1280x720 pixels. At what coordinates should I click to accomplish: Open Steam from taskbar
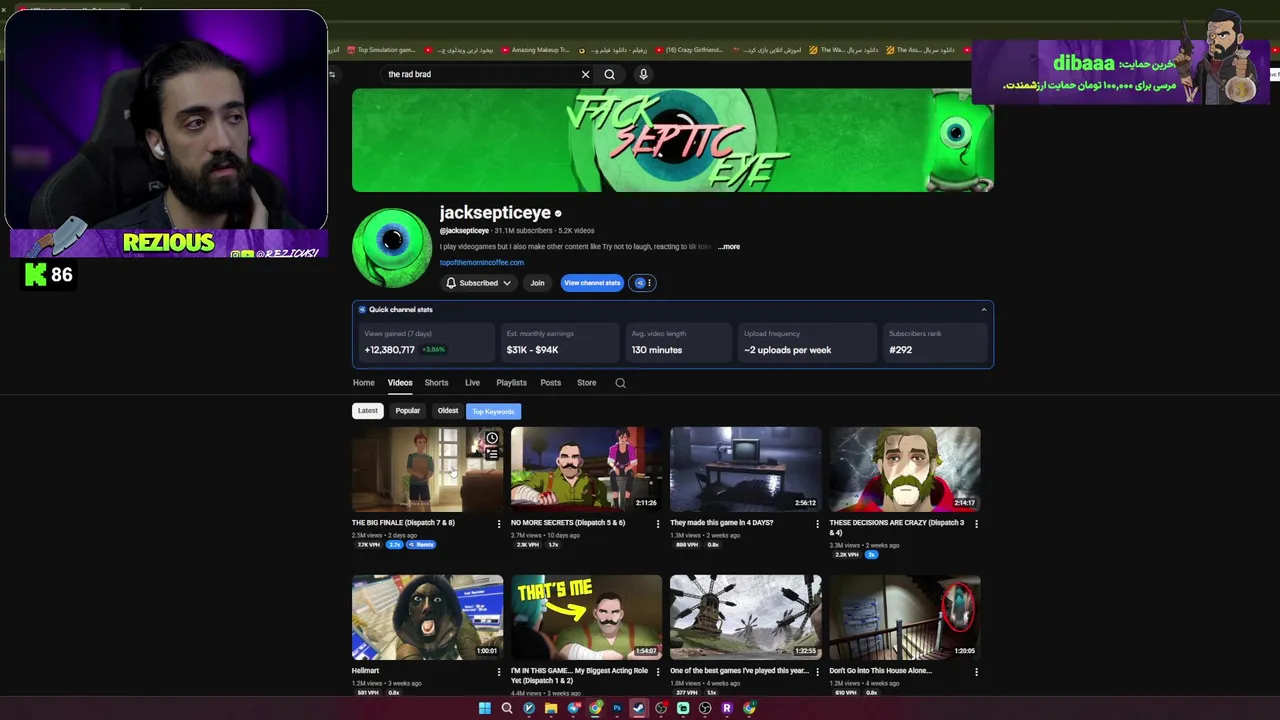[639, 708]
